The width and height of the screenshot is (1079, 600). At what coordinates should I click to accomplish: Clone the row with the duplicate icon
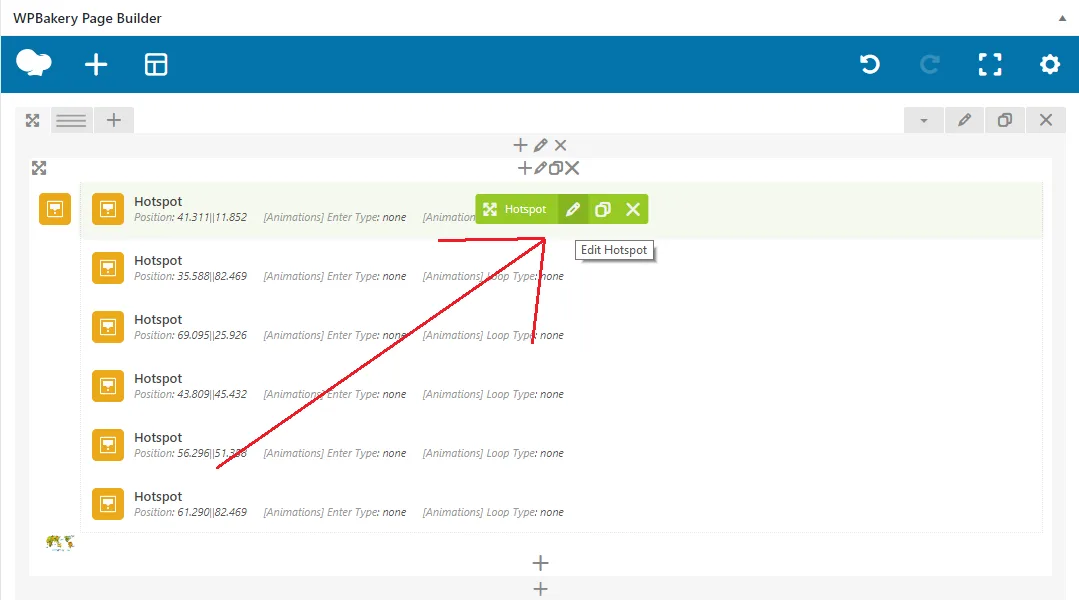[x=1005, y=120]
